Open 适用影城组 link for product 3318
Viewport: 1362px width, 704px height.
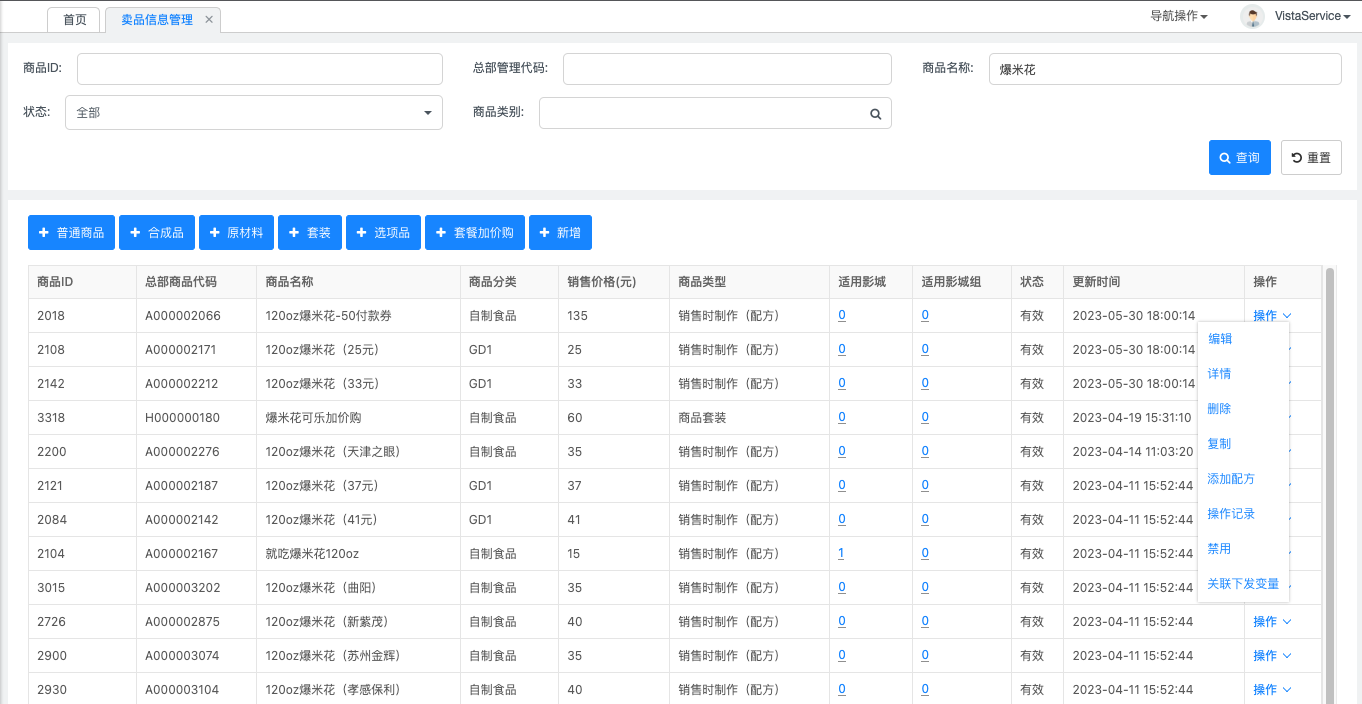coord(925,418)
